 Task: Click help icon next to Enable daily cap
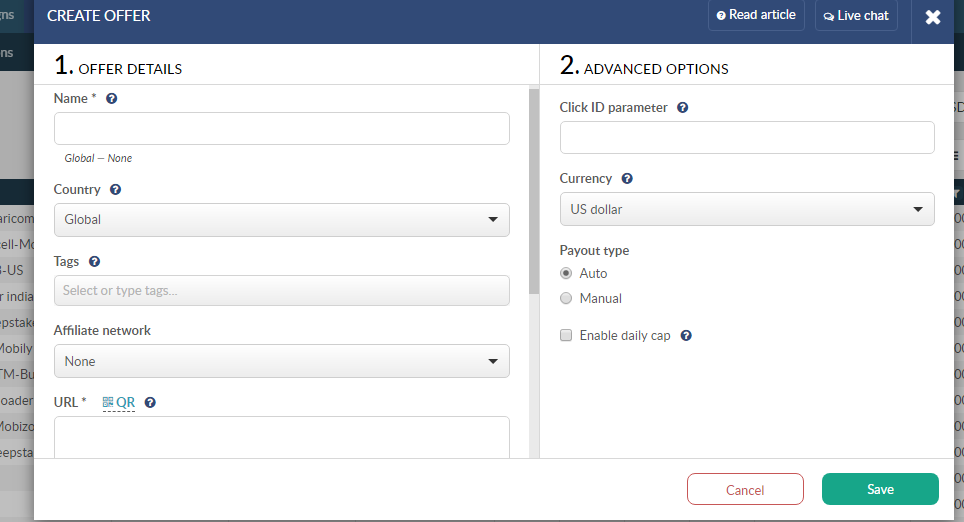point(686,336)
